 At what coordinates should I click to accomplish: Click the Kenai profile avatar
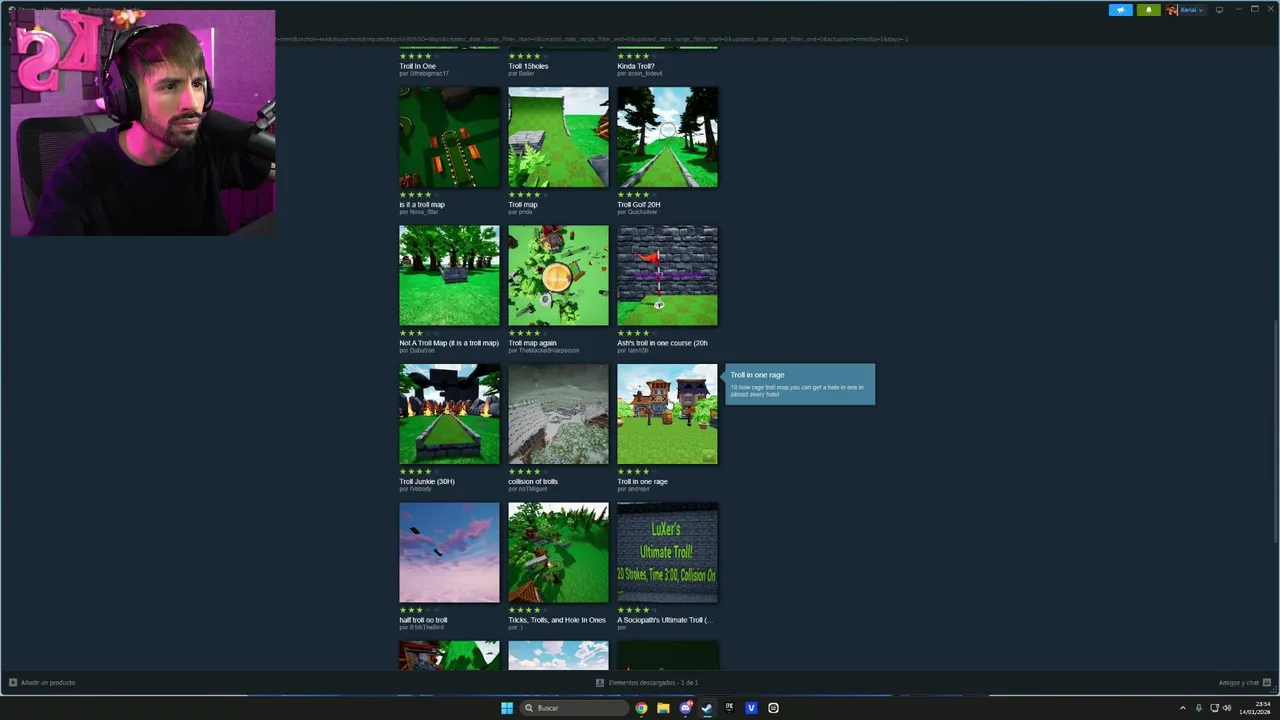tap(1172, 10)
